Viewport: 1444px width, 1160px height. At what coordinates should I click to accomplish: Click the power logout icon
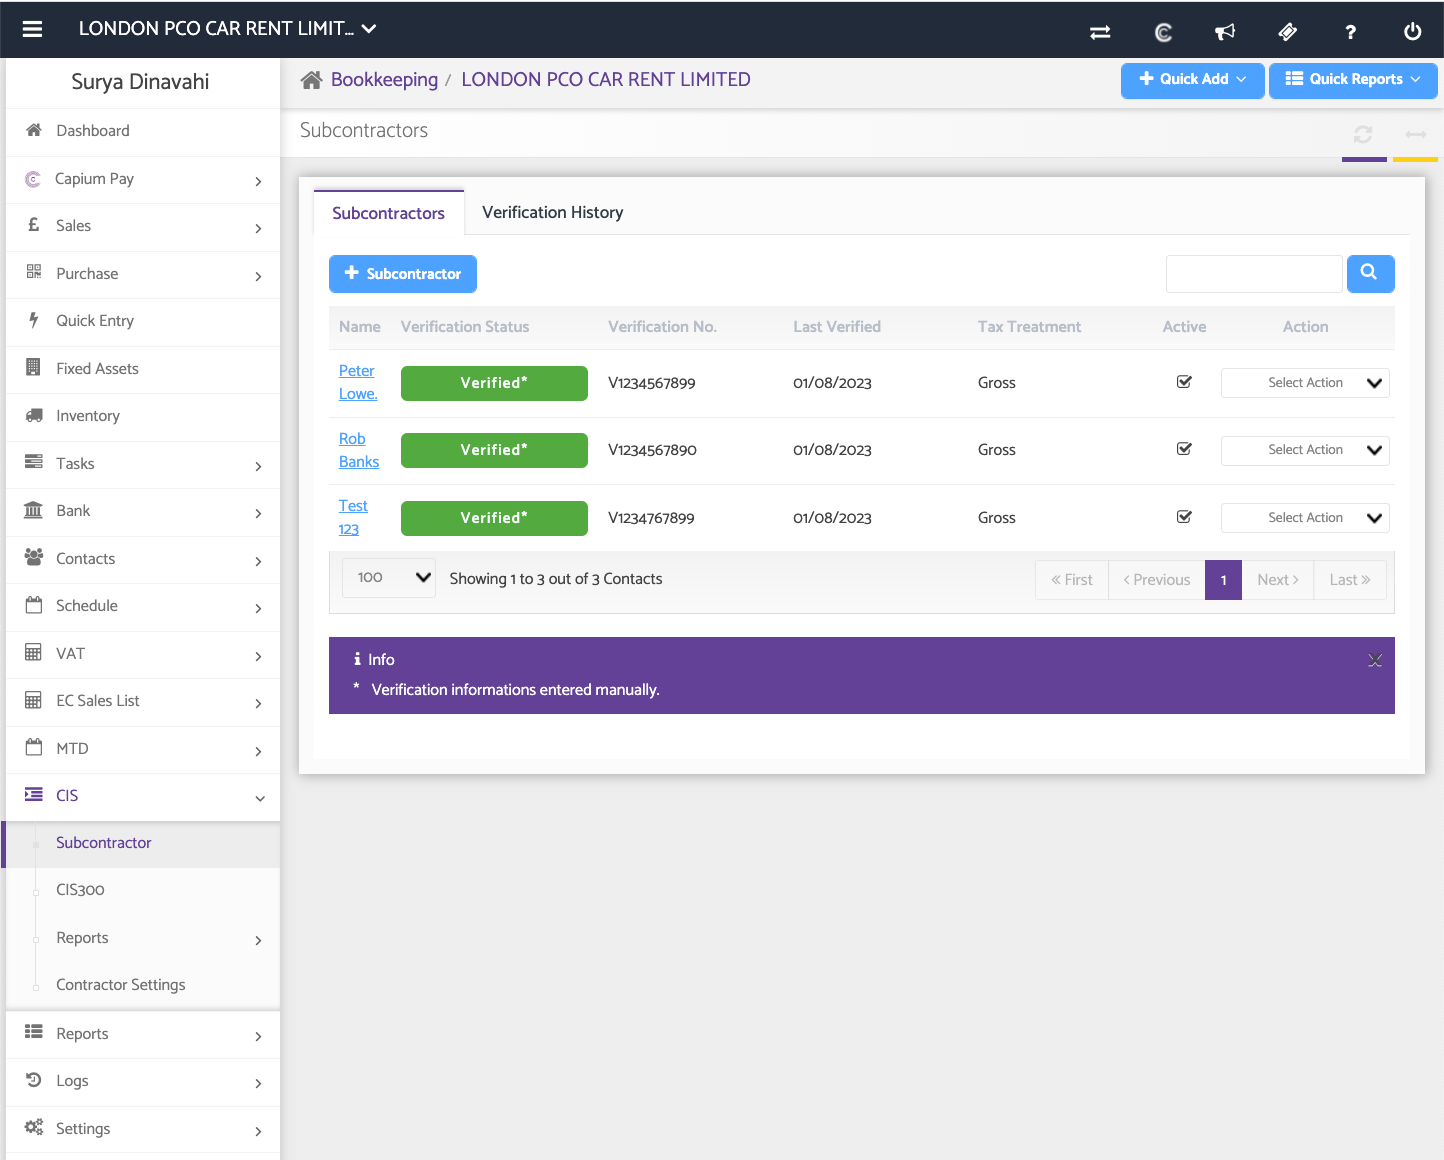[1413, 32]
